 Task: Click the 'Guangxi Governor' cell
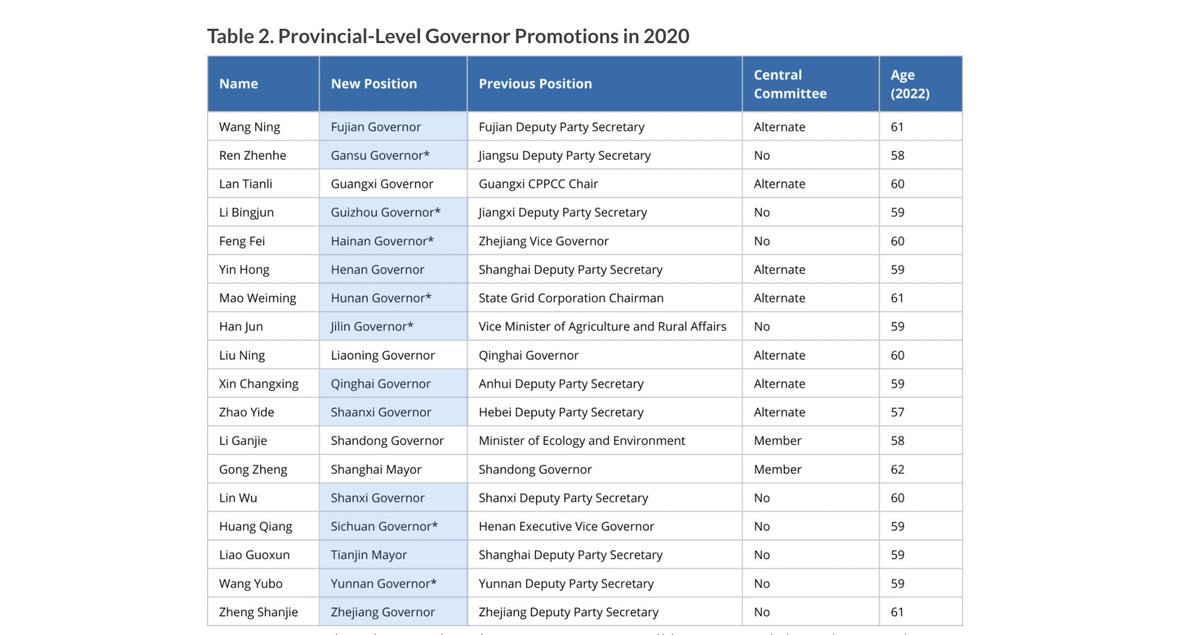[393, 184]
